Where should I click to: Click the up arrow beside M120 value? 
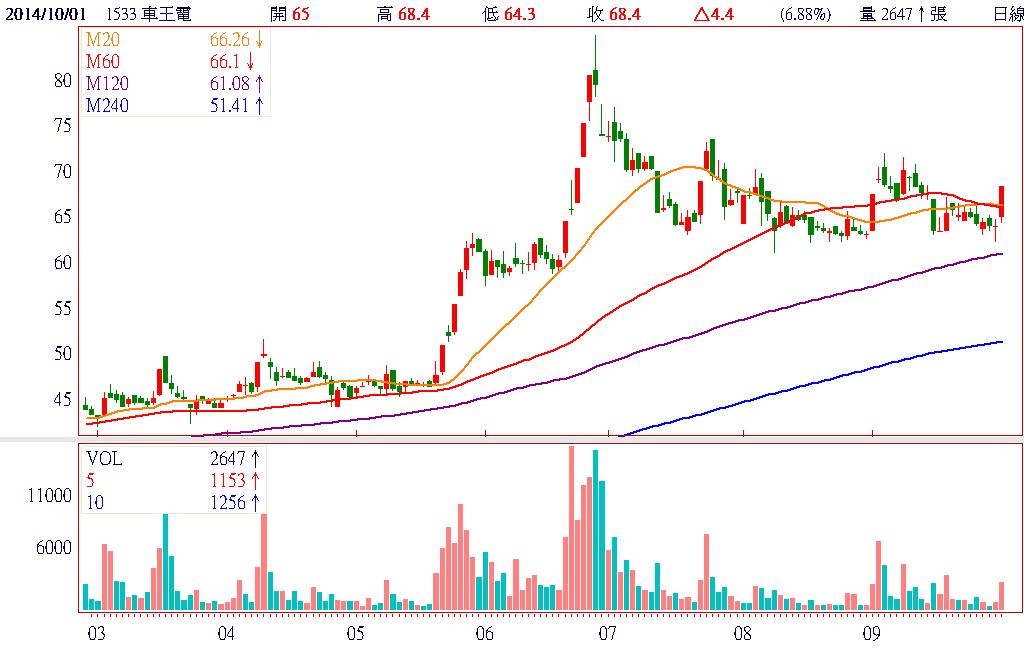click(259, 83)
